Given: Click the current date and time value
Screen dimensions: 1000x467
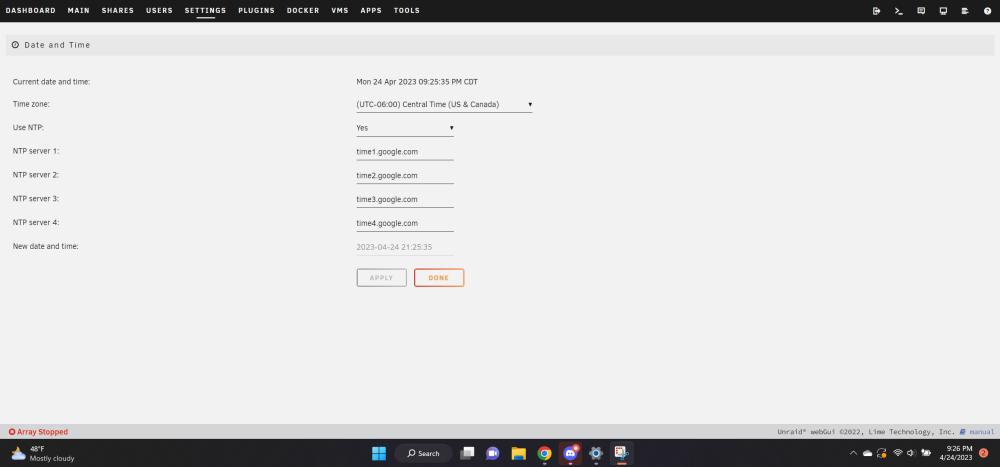Looking at the screenshot, I should point(417,82).
